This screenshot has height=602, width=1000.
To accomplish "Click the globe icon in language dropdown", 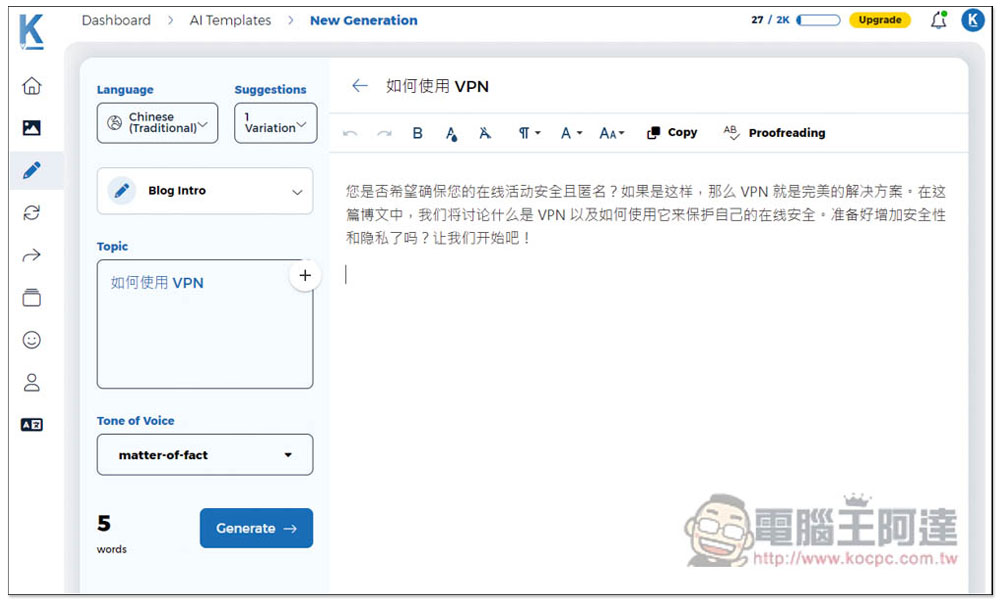I will point(114,122).
